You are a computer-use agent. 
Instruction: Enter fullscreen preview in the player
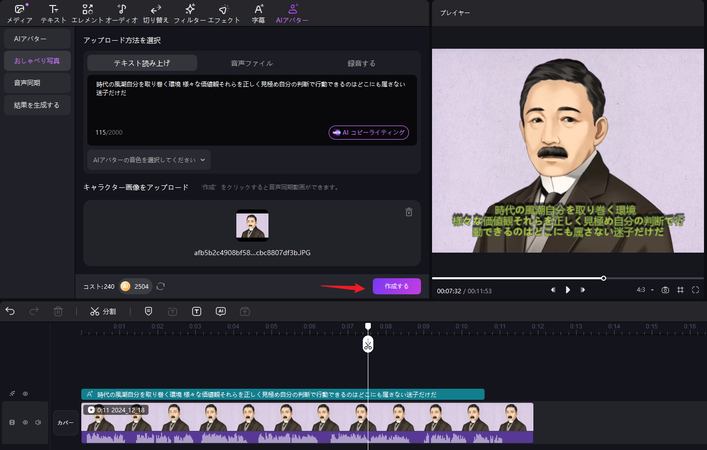tap(695, 289)
